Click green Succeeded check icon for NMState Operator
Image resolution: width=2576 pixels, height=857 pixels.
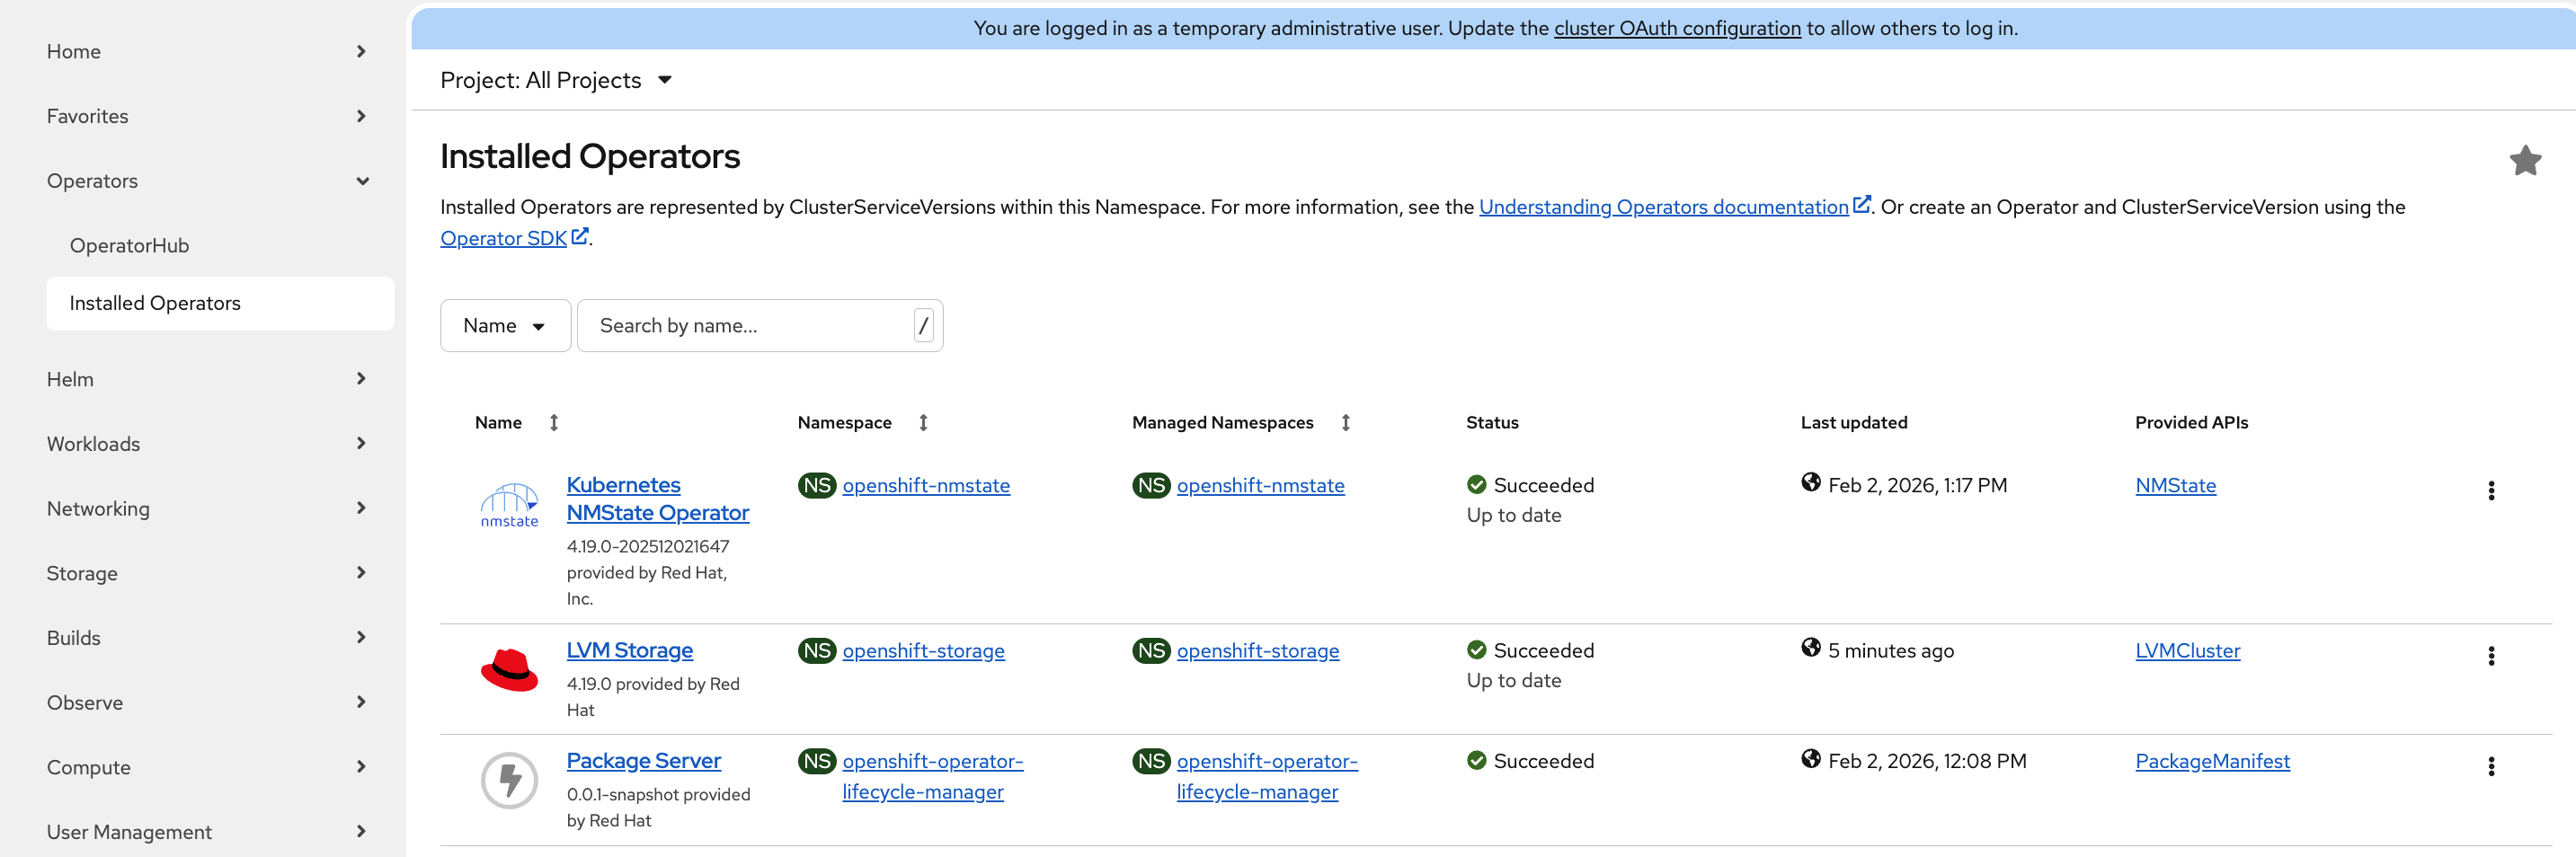(x=1476, y=485)
